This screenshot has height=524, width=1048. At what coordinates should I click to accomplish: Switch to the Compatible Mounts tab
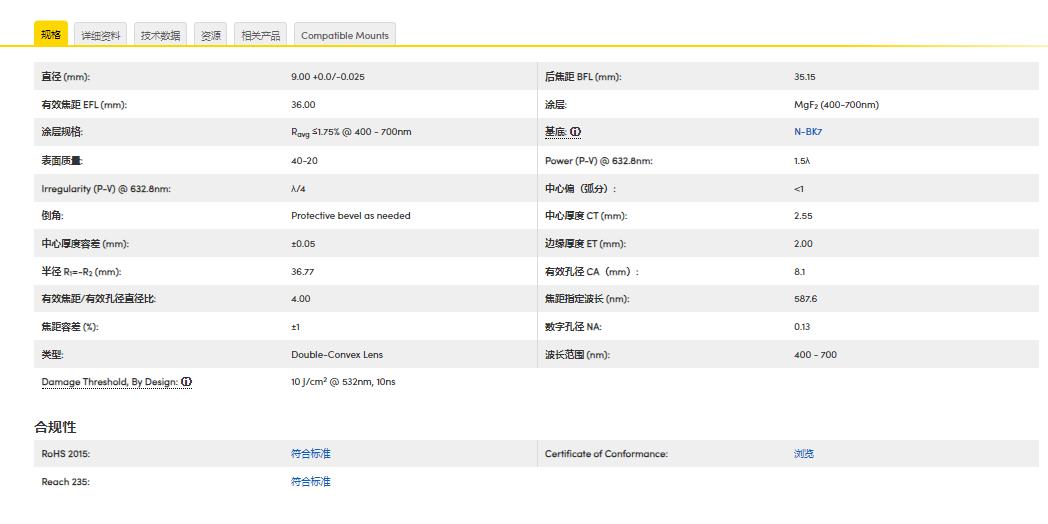345,35
